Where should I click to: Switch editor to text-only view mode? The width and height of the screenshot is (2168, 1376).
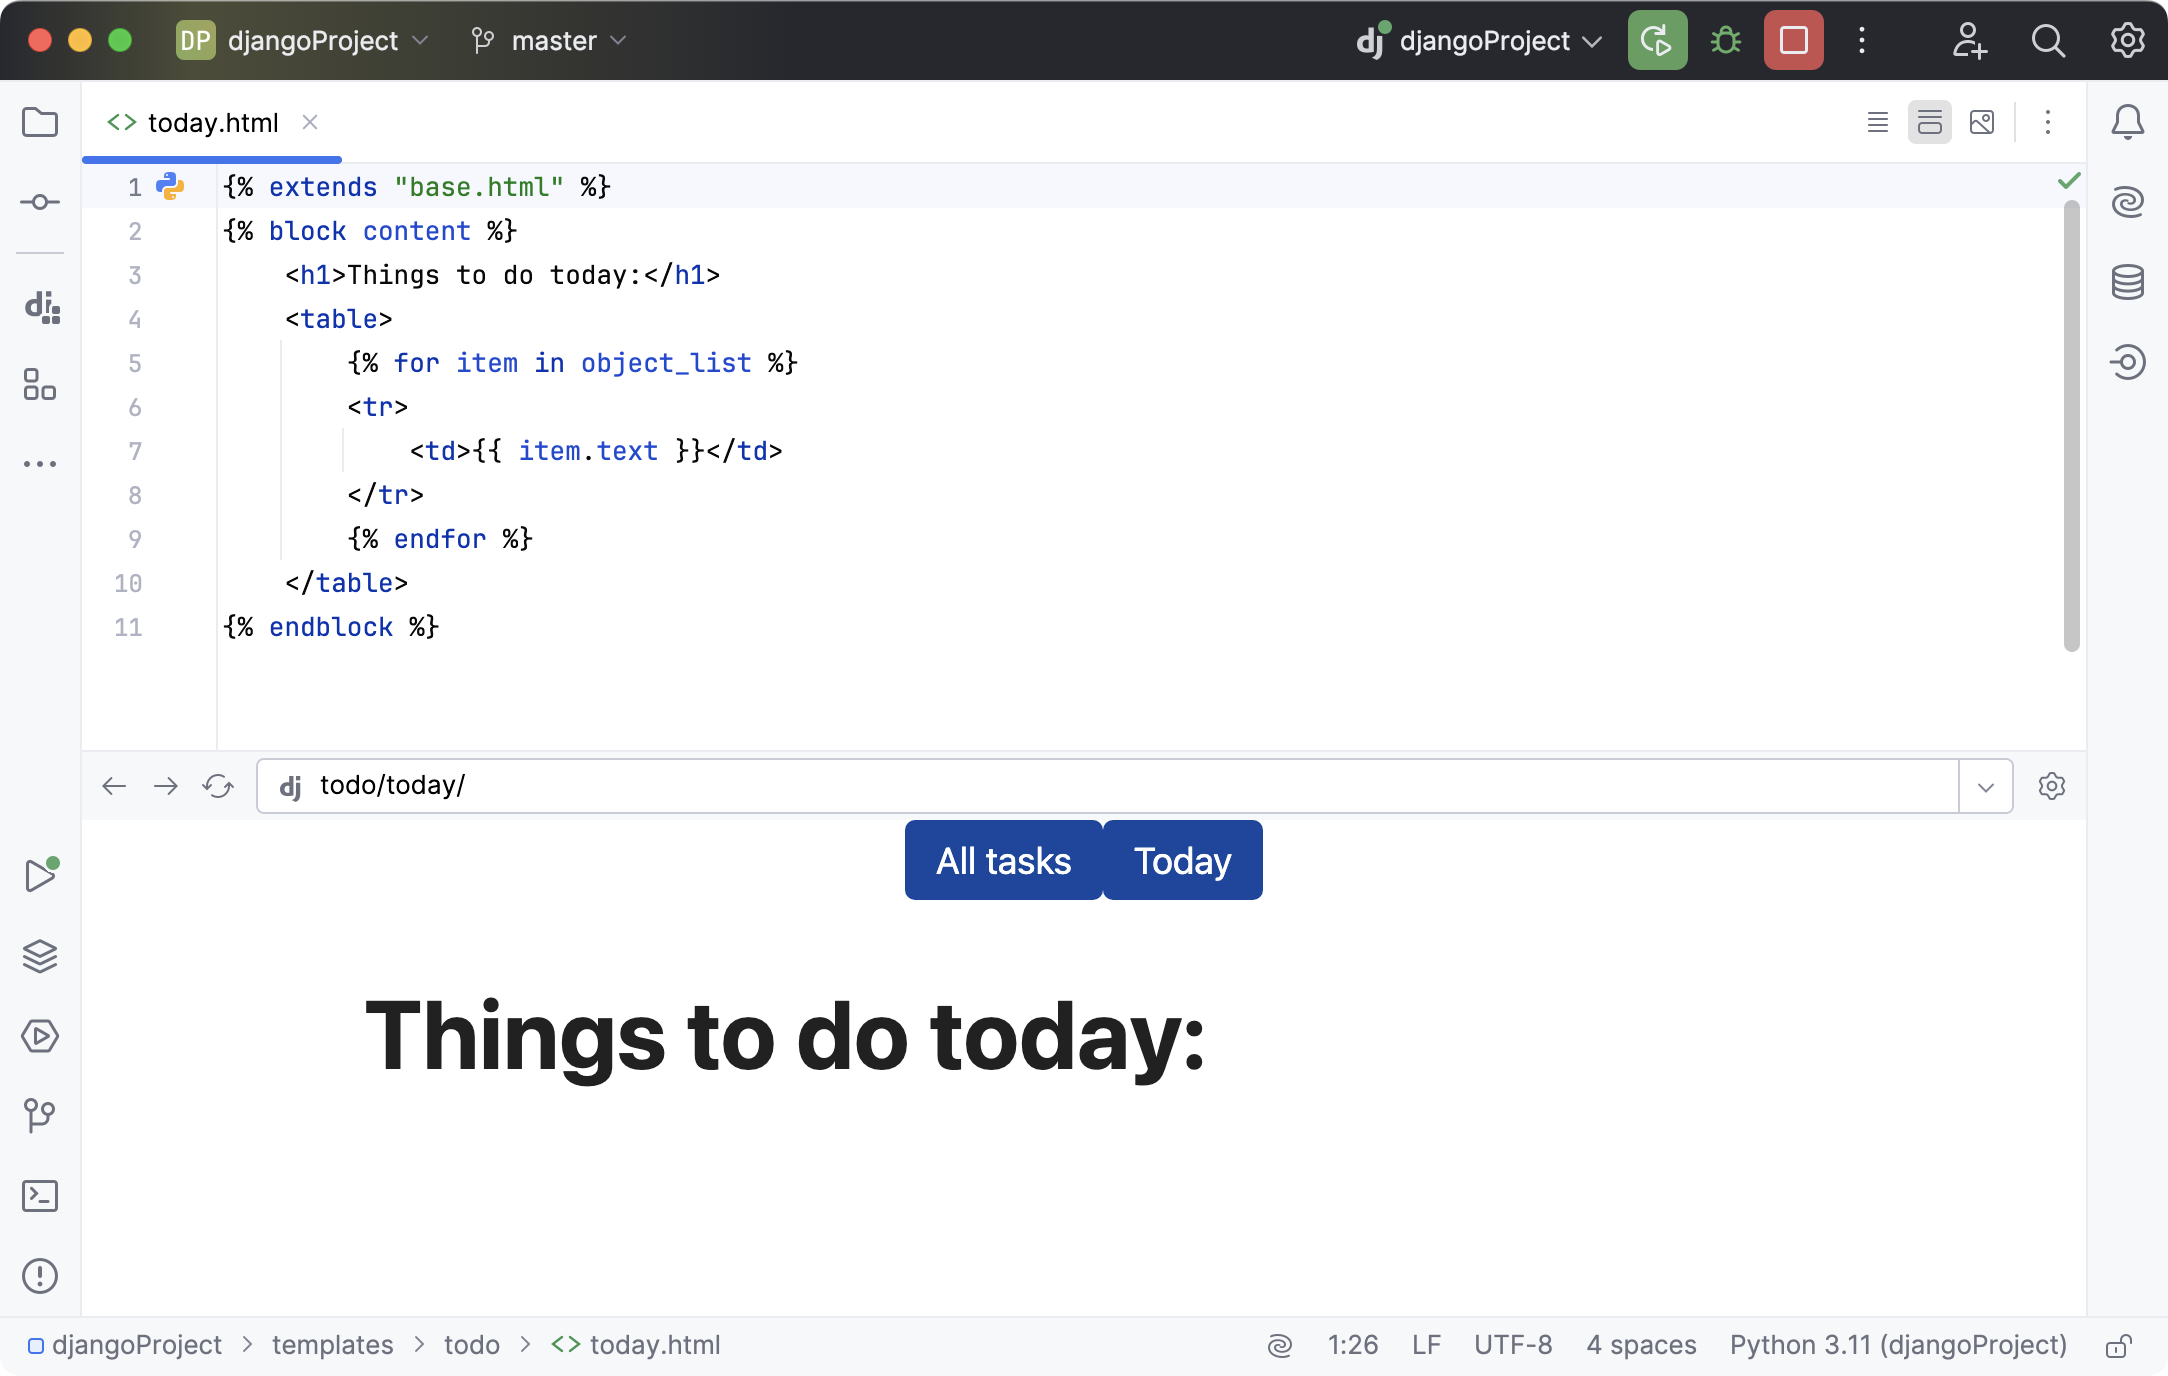point(1877,122)
